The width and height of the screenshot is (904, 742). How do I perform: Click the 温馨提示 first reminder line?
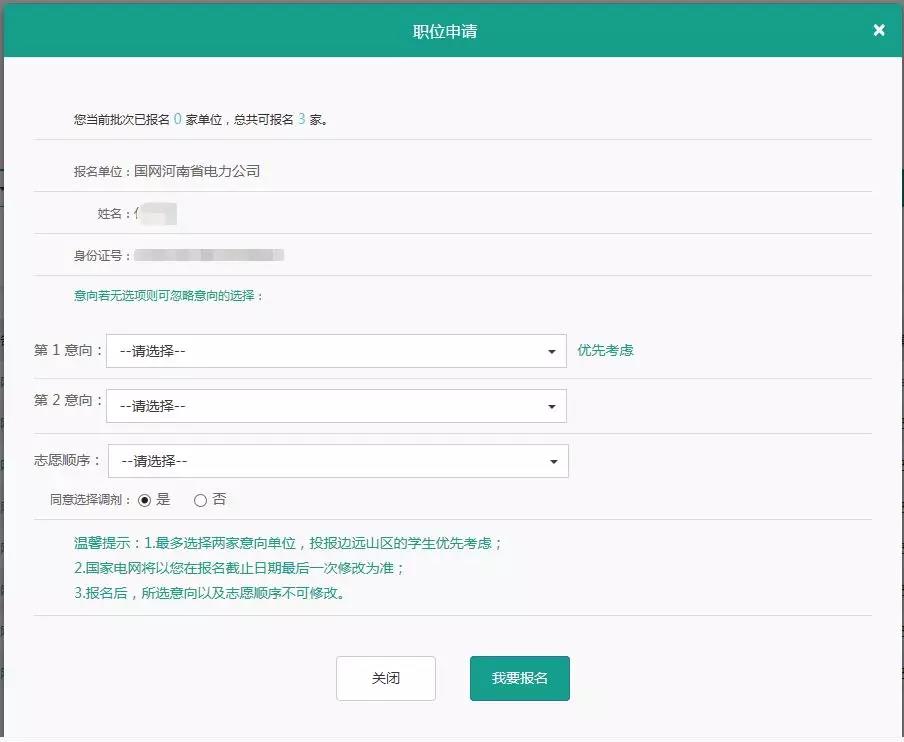click(288, 544)
